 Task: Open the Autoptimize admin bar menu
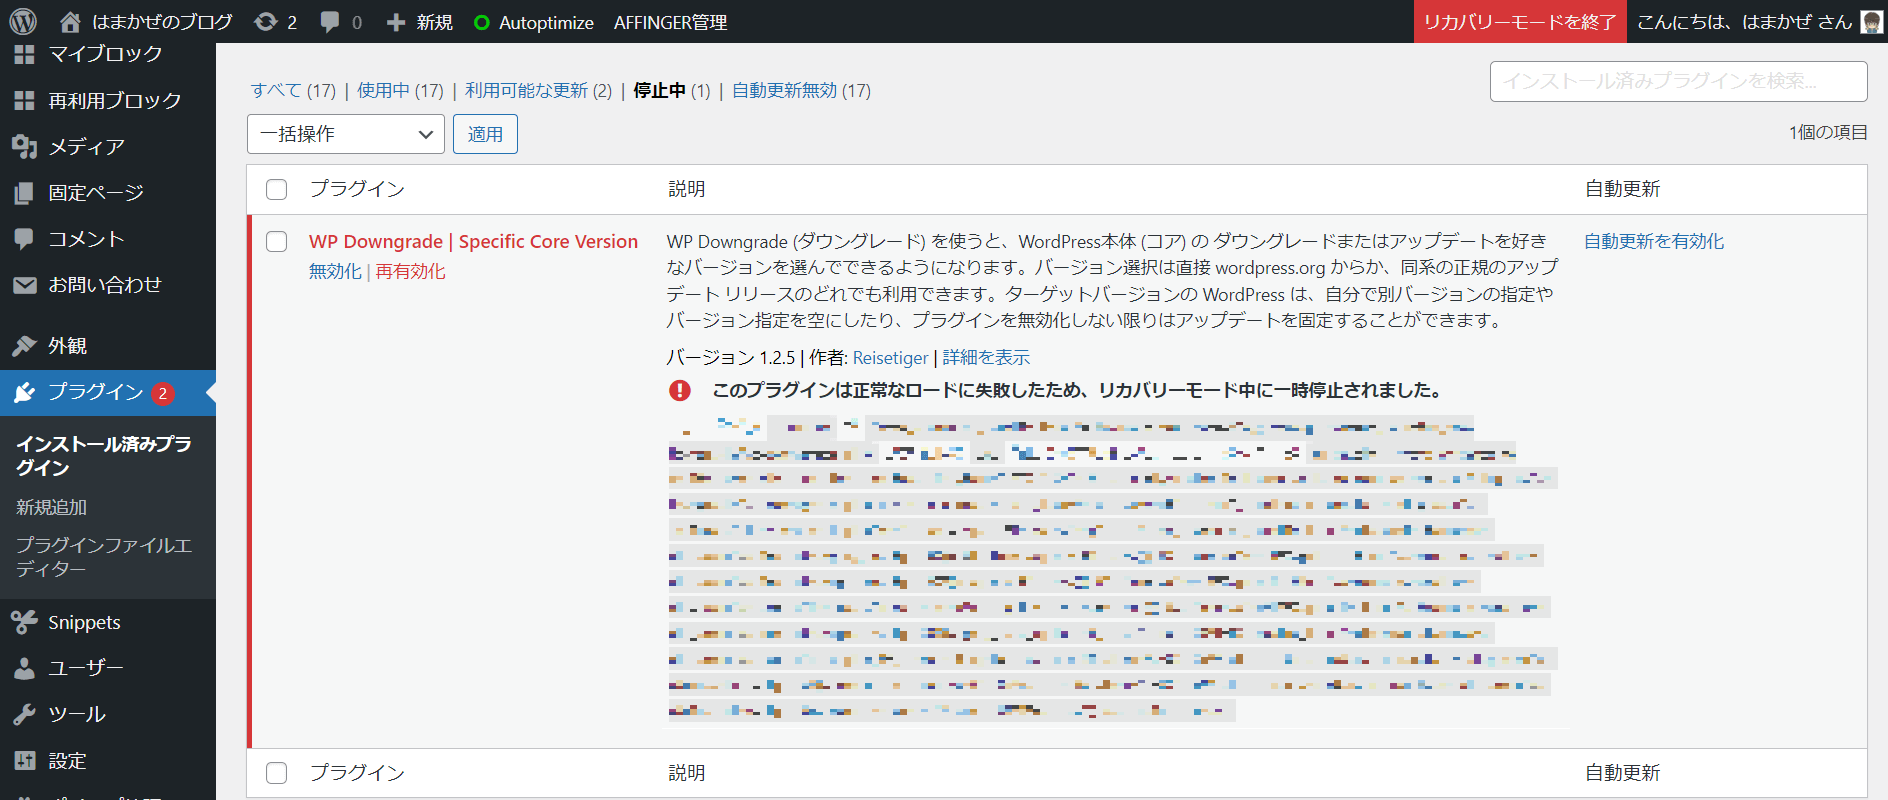pos(534,22)
